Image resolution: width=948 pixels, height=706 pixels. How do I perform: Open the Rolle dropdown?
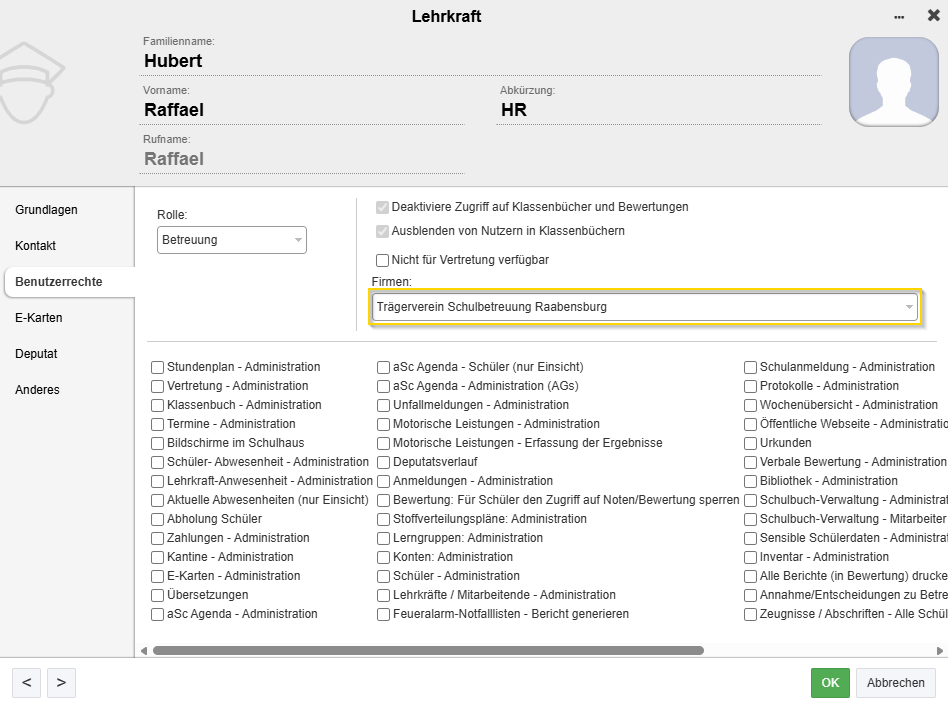(232, 240)
